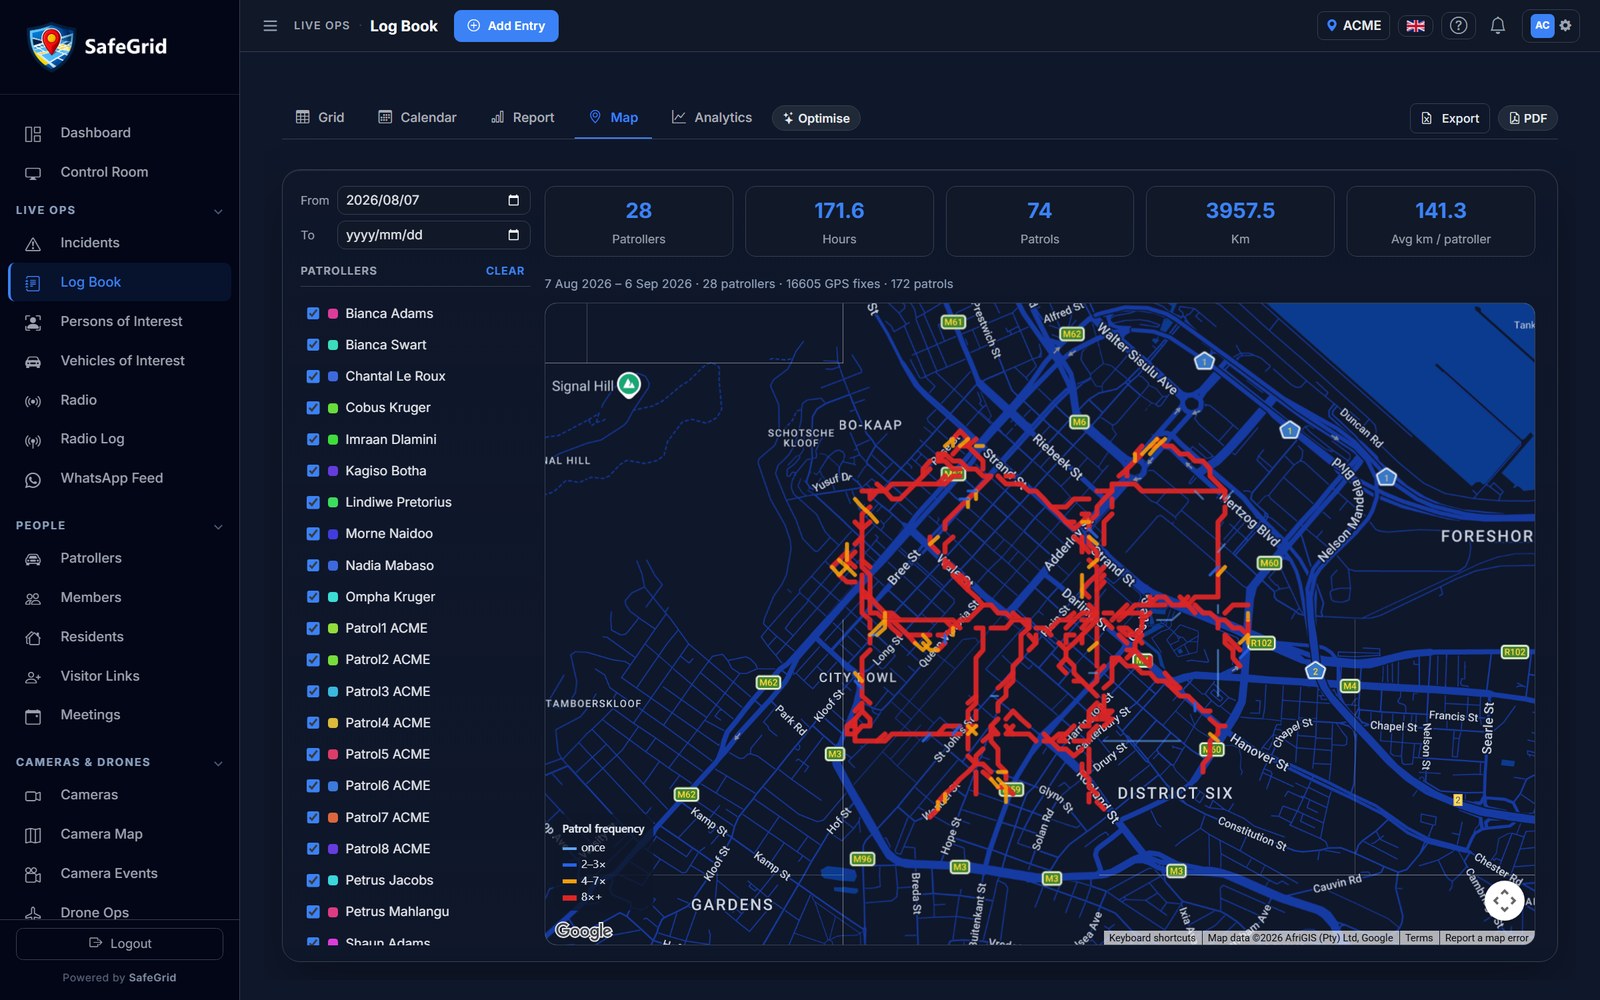1600x1000 pixels.
Task: Click the PDF button
Action: tap(1528, 118)
